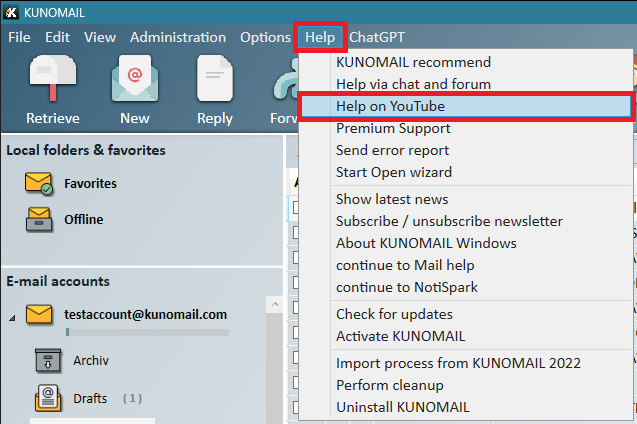
Task: Select the Drafts folder label
Action: pyautogui.click(x=90, y=398)
